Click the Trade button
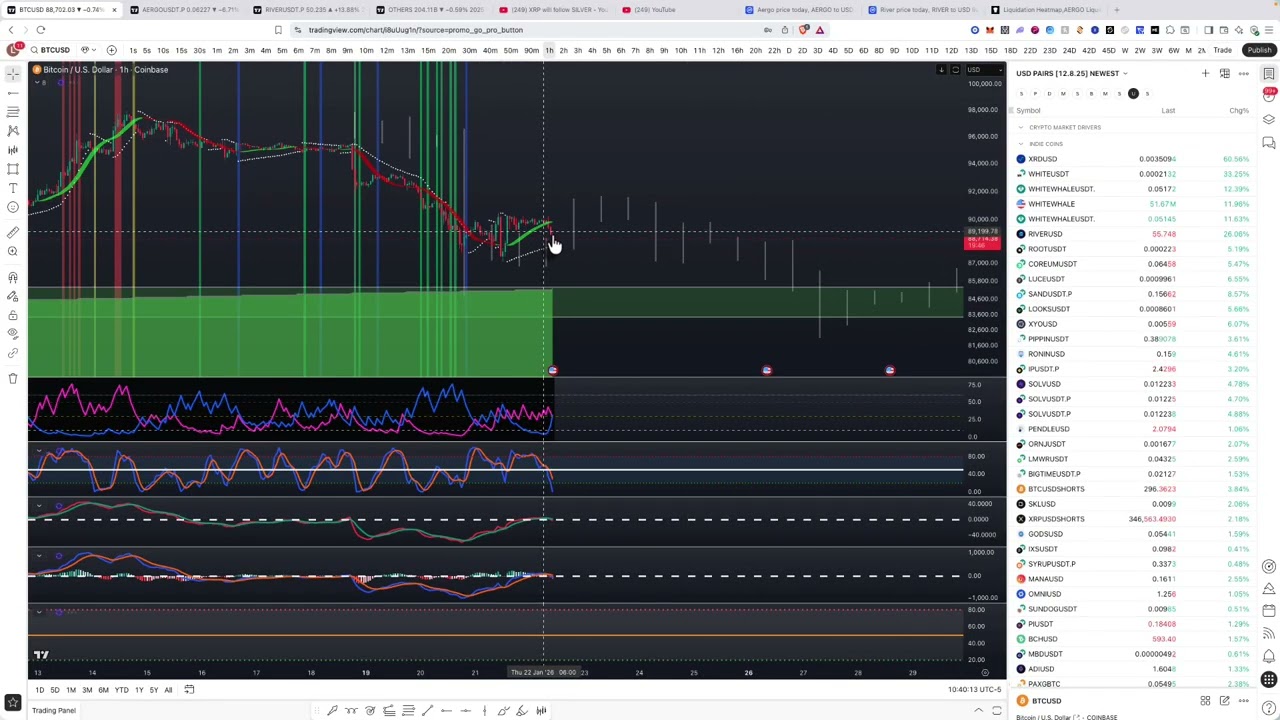1280x720 pixels. [1222, 50]
